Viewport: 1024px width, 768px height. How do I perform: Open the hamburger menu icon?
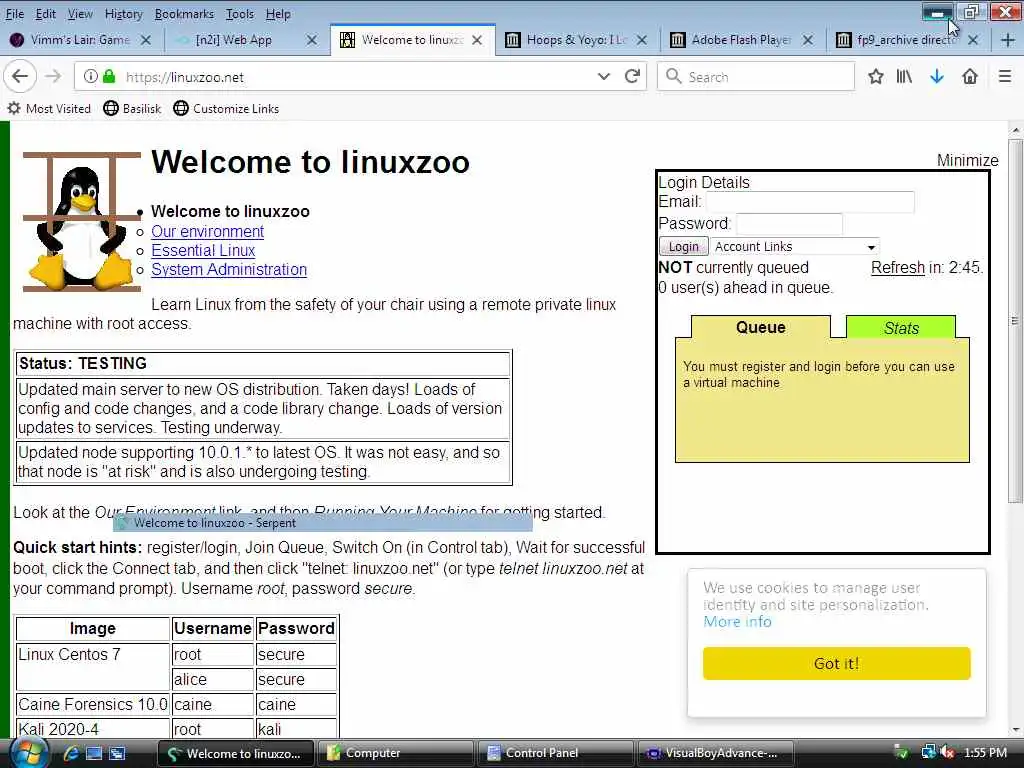pyautogui.click(x=1005, y=76)
